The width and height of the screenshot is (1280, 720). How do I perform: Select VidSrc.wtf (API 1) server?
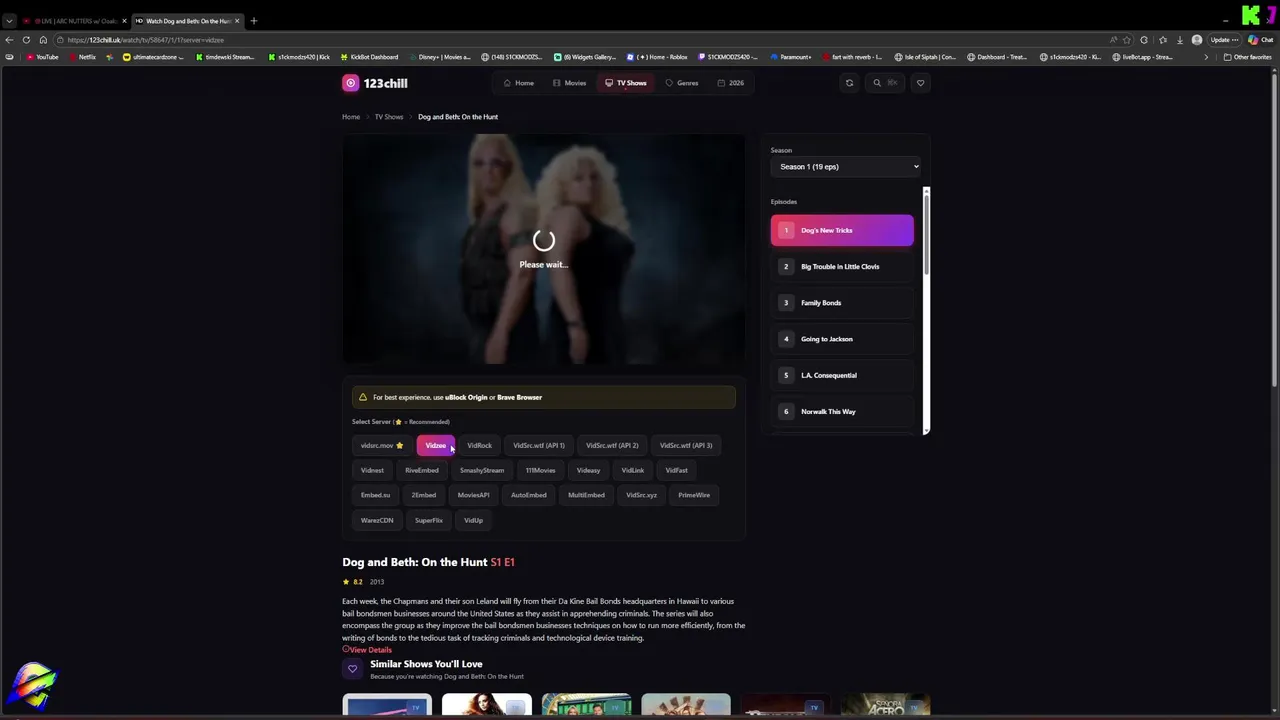coord(539,446)
